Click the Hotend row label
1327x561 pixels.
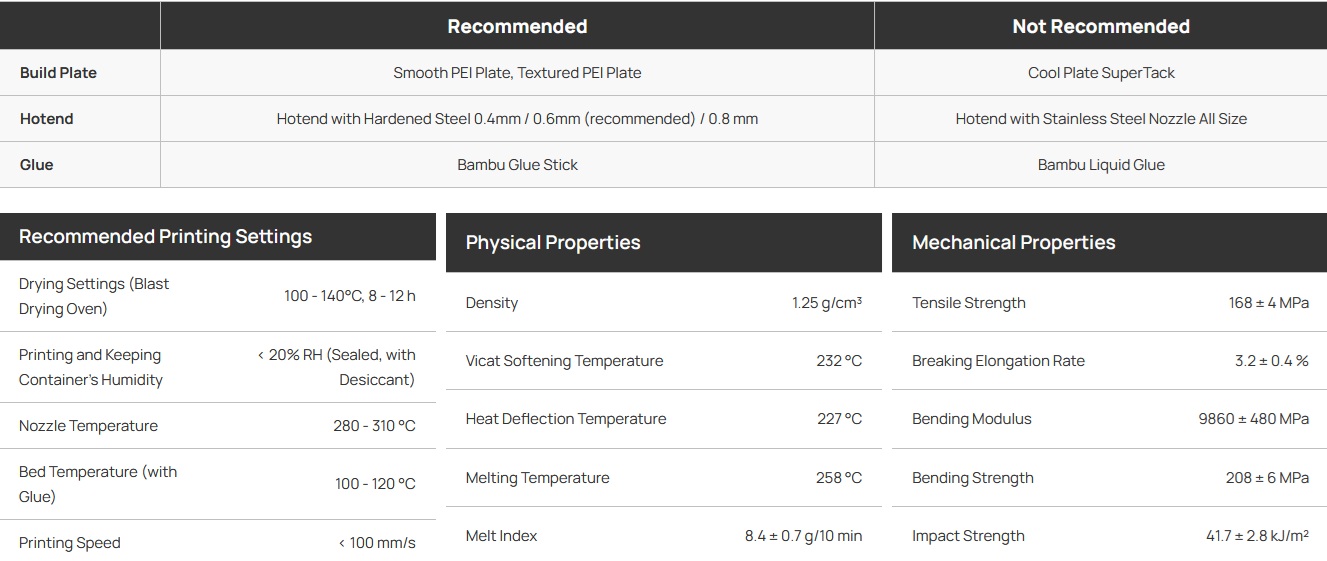pyautogui.click(x=47, y=119)
